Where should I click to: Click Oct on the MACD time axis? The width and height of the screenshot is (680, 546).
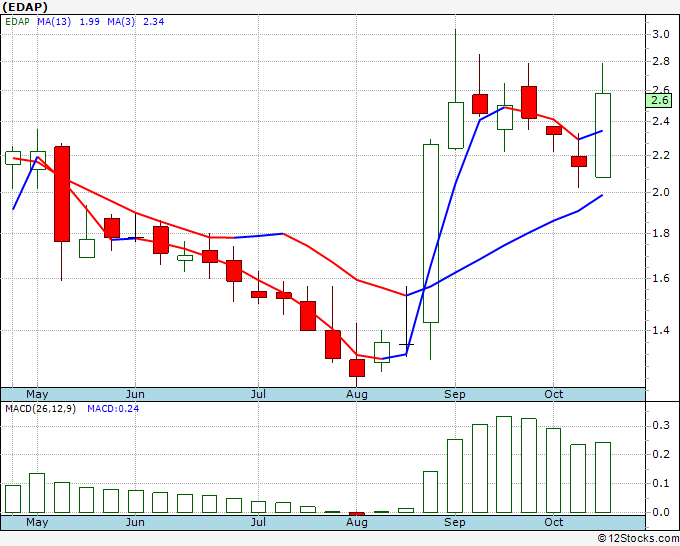pyautogui.click(x=553, y=522)
